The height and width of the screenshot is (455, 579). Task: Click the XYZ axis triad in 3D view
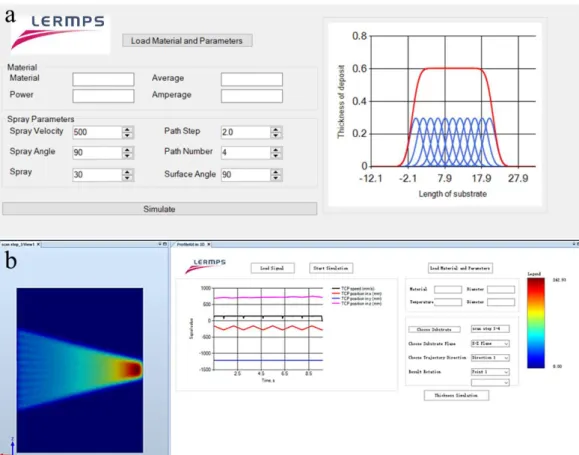9,446
